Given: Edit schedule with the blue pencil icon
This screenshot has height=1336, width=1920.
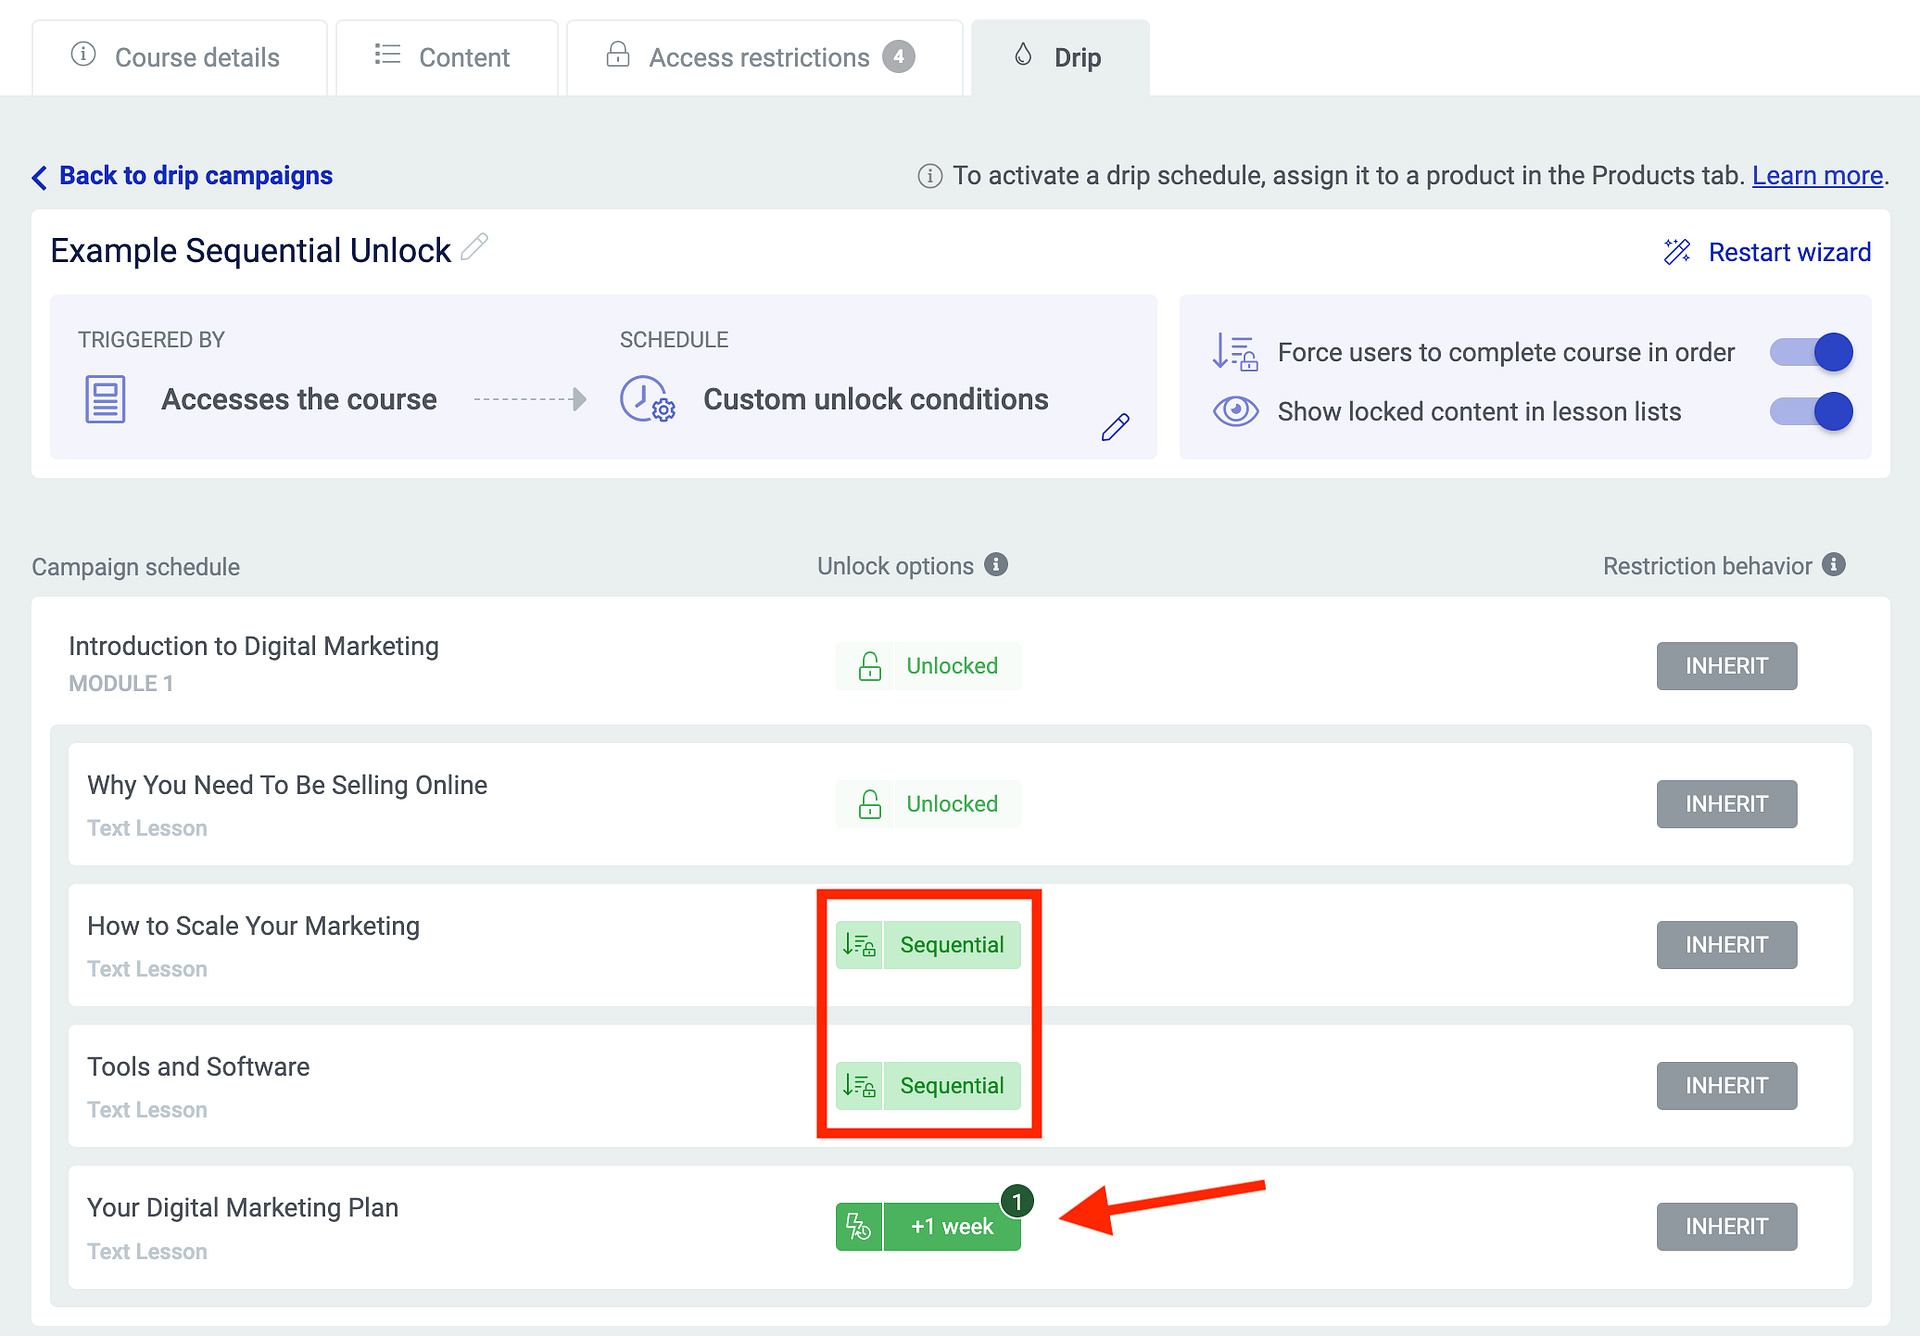Looking at the screenshot, I should click(x=1115, y=427).
